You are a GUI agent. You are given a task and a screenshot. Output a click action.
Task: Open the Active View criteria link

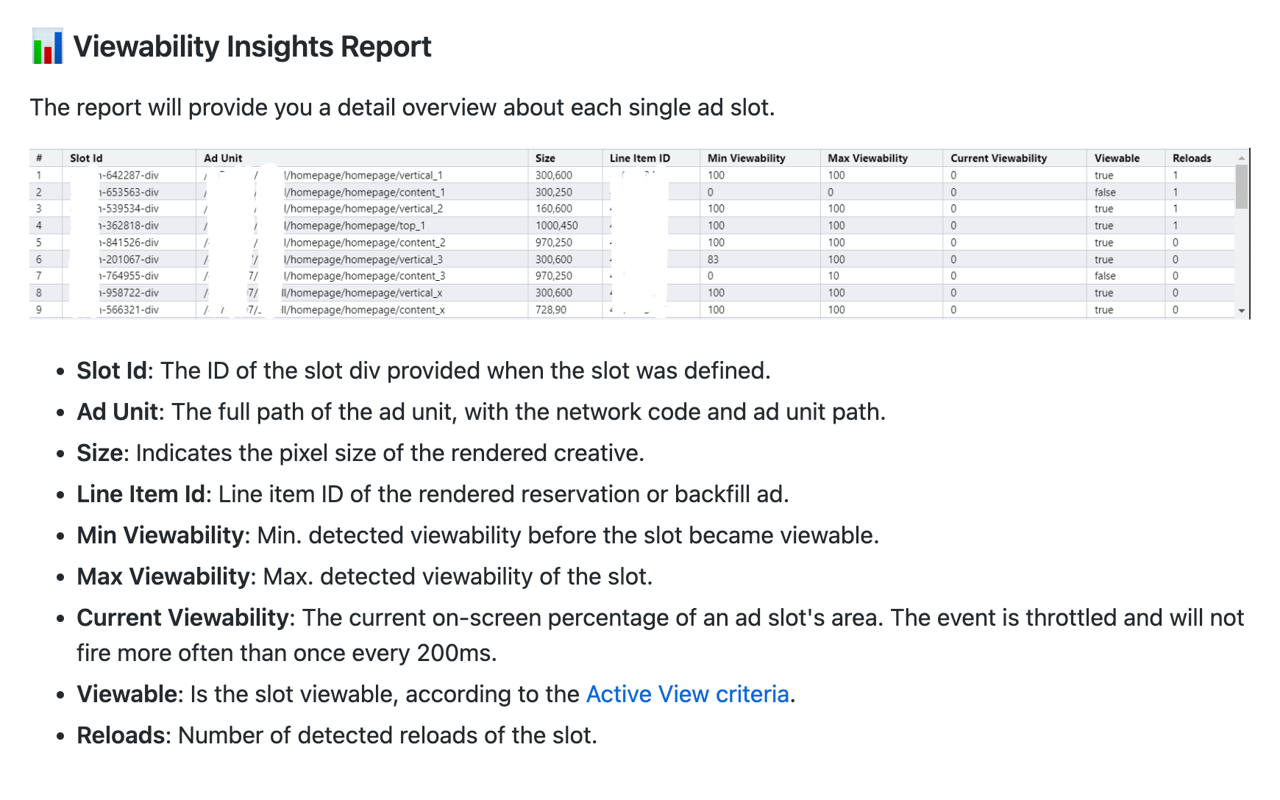pos(687,694)
